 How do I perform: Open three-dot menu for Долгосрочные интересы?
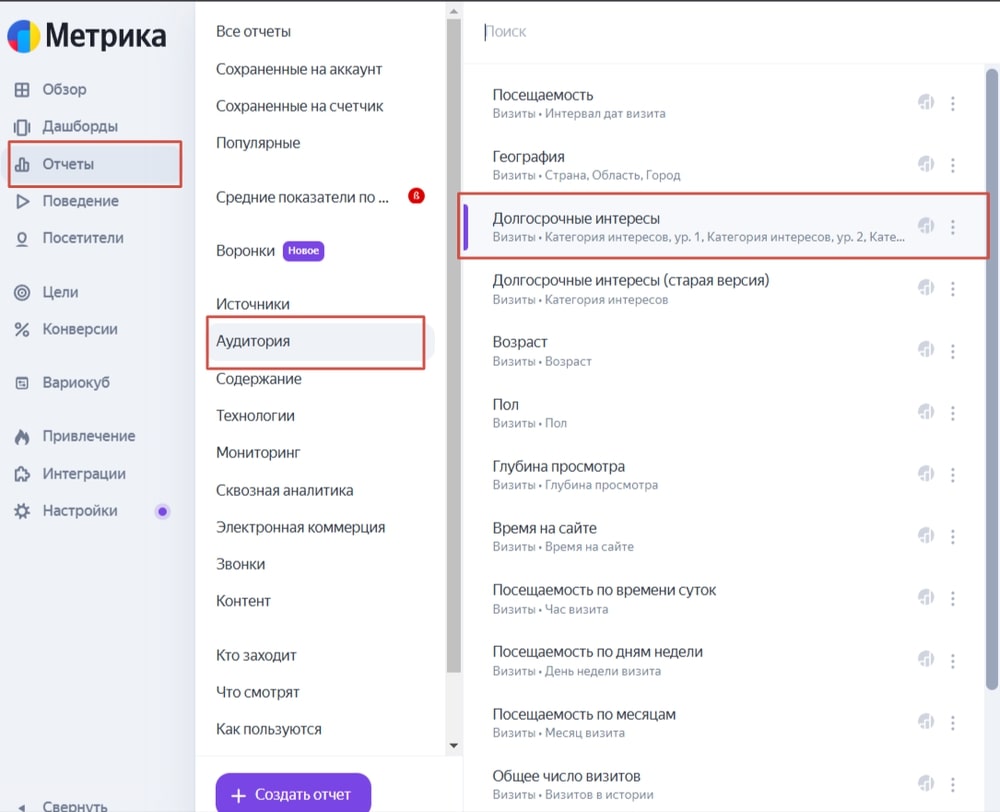[x=953, y=226]
